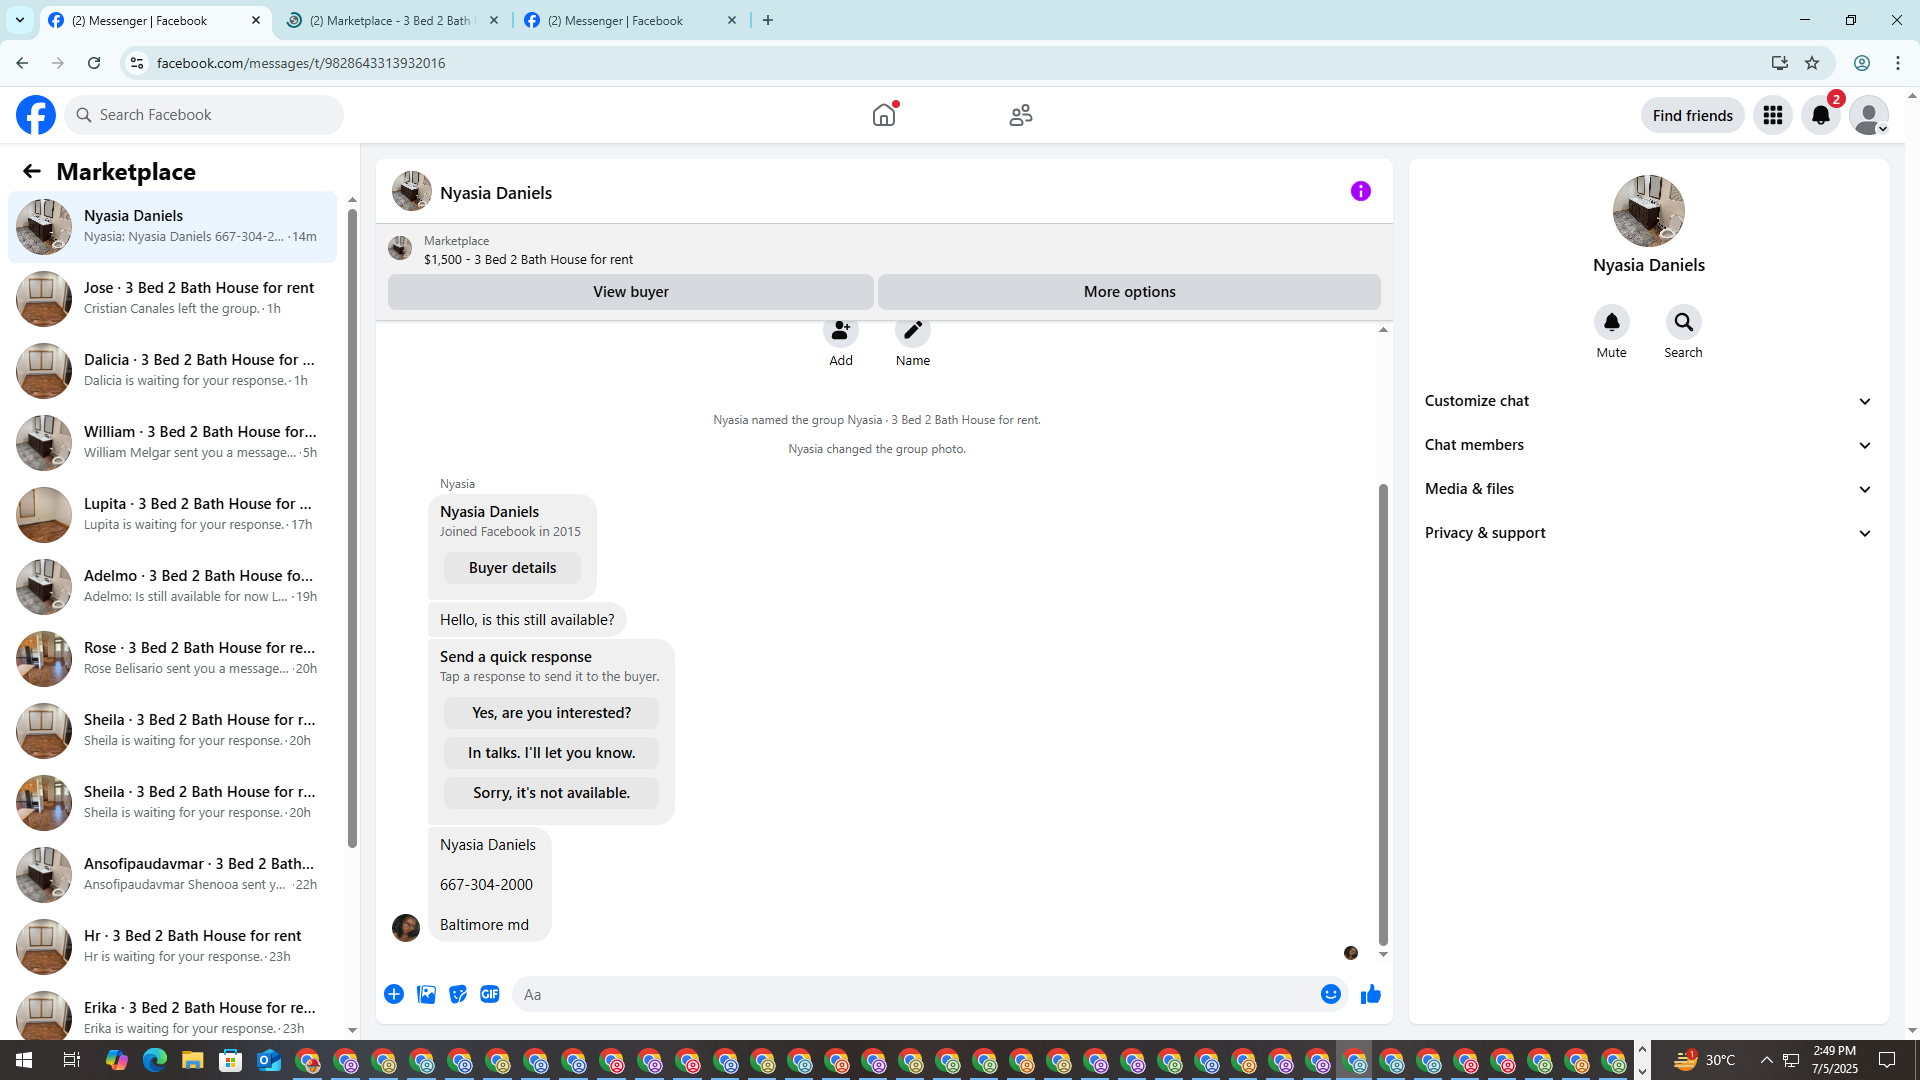Mute this conversation with the bell icon

1611,322
